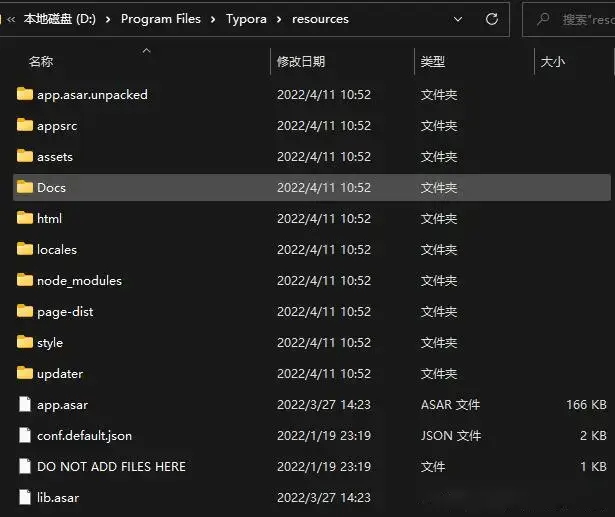
Task: Navigate to Program Files breadcrumb
Action: (x=161, y=19)
